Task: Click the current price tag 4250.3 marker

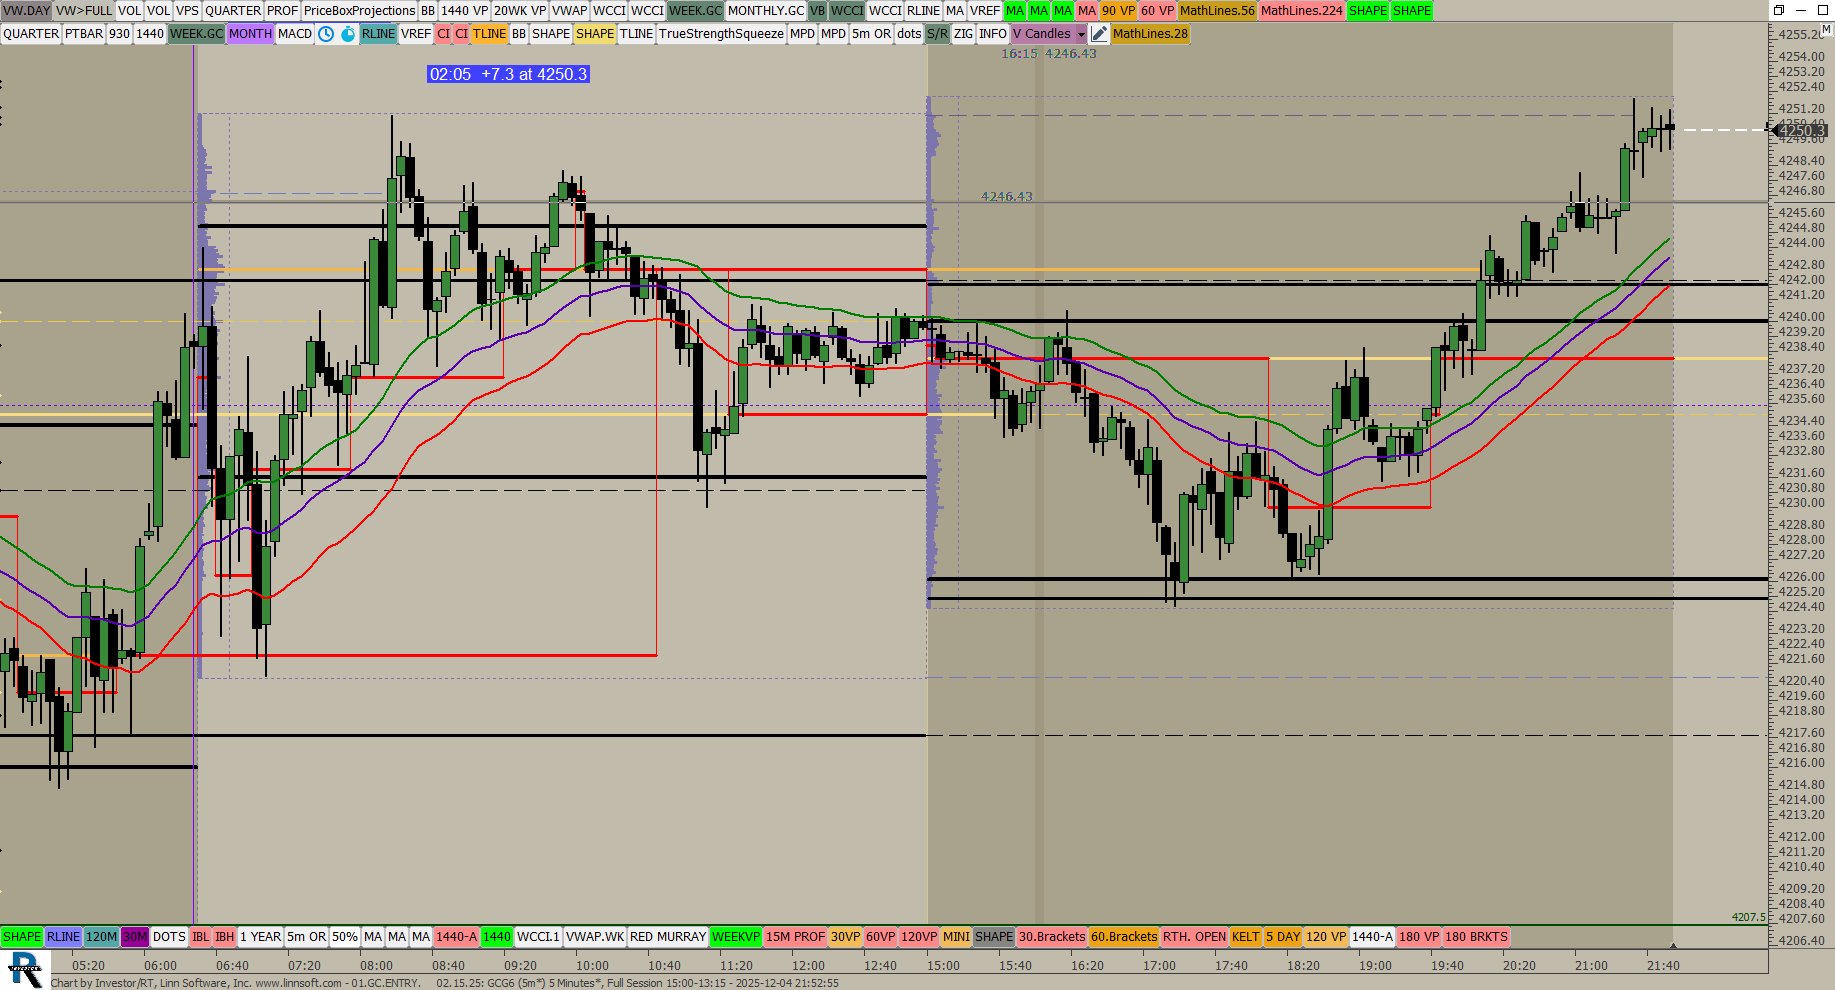Action: pos(1802,130)
